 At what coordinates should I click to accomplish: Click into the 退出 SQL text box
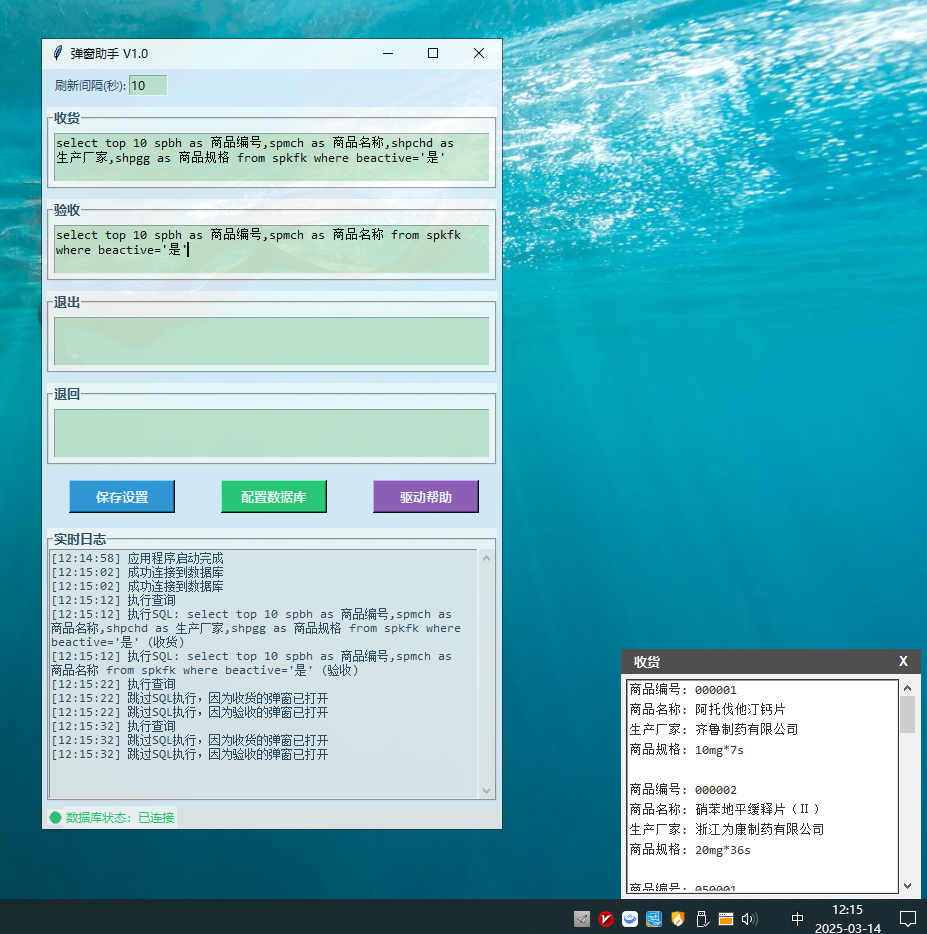click(271, 341)
